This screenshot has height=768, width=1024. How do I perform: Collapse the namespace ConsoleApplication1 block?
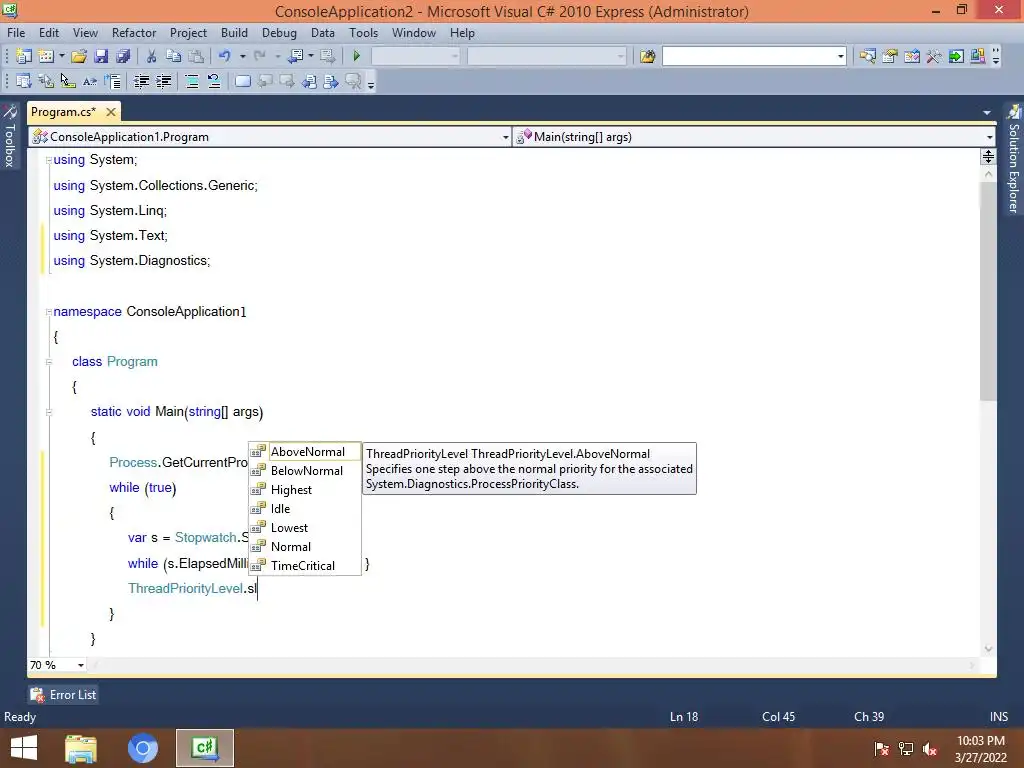(x=49, y=312)
